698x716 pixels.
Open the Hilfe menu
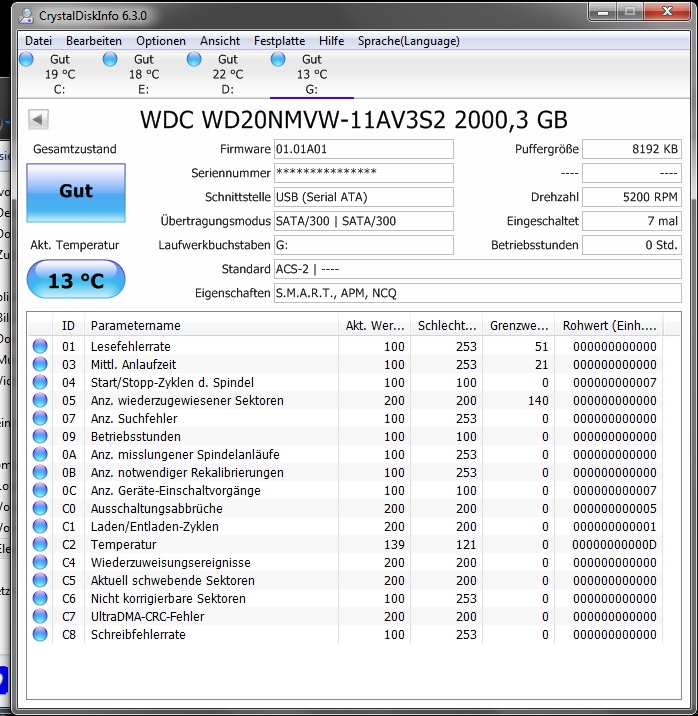point(331,41)
